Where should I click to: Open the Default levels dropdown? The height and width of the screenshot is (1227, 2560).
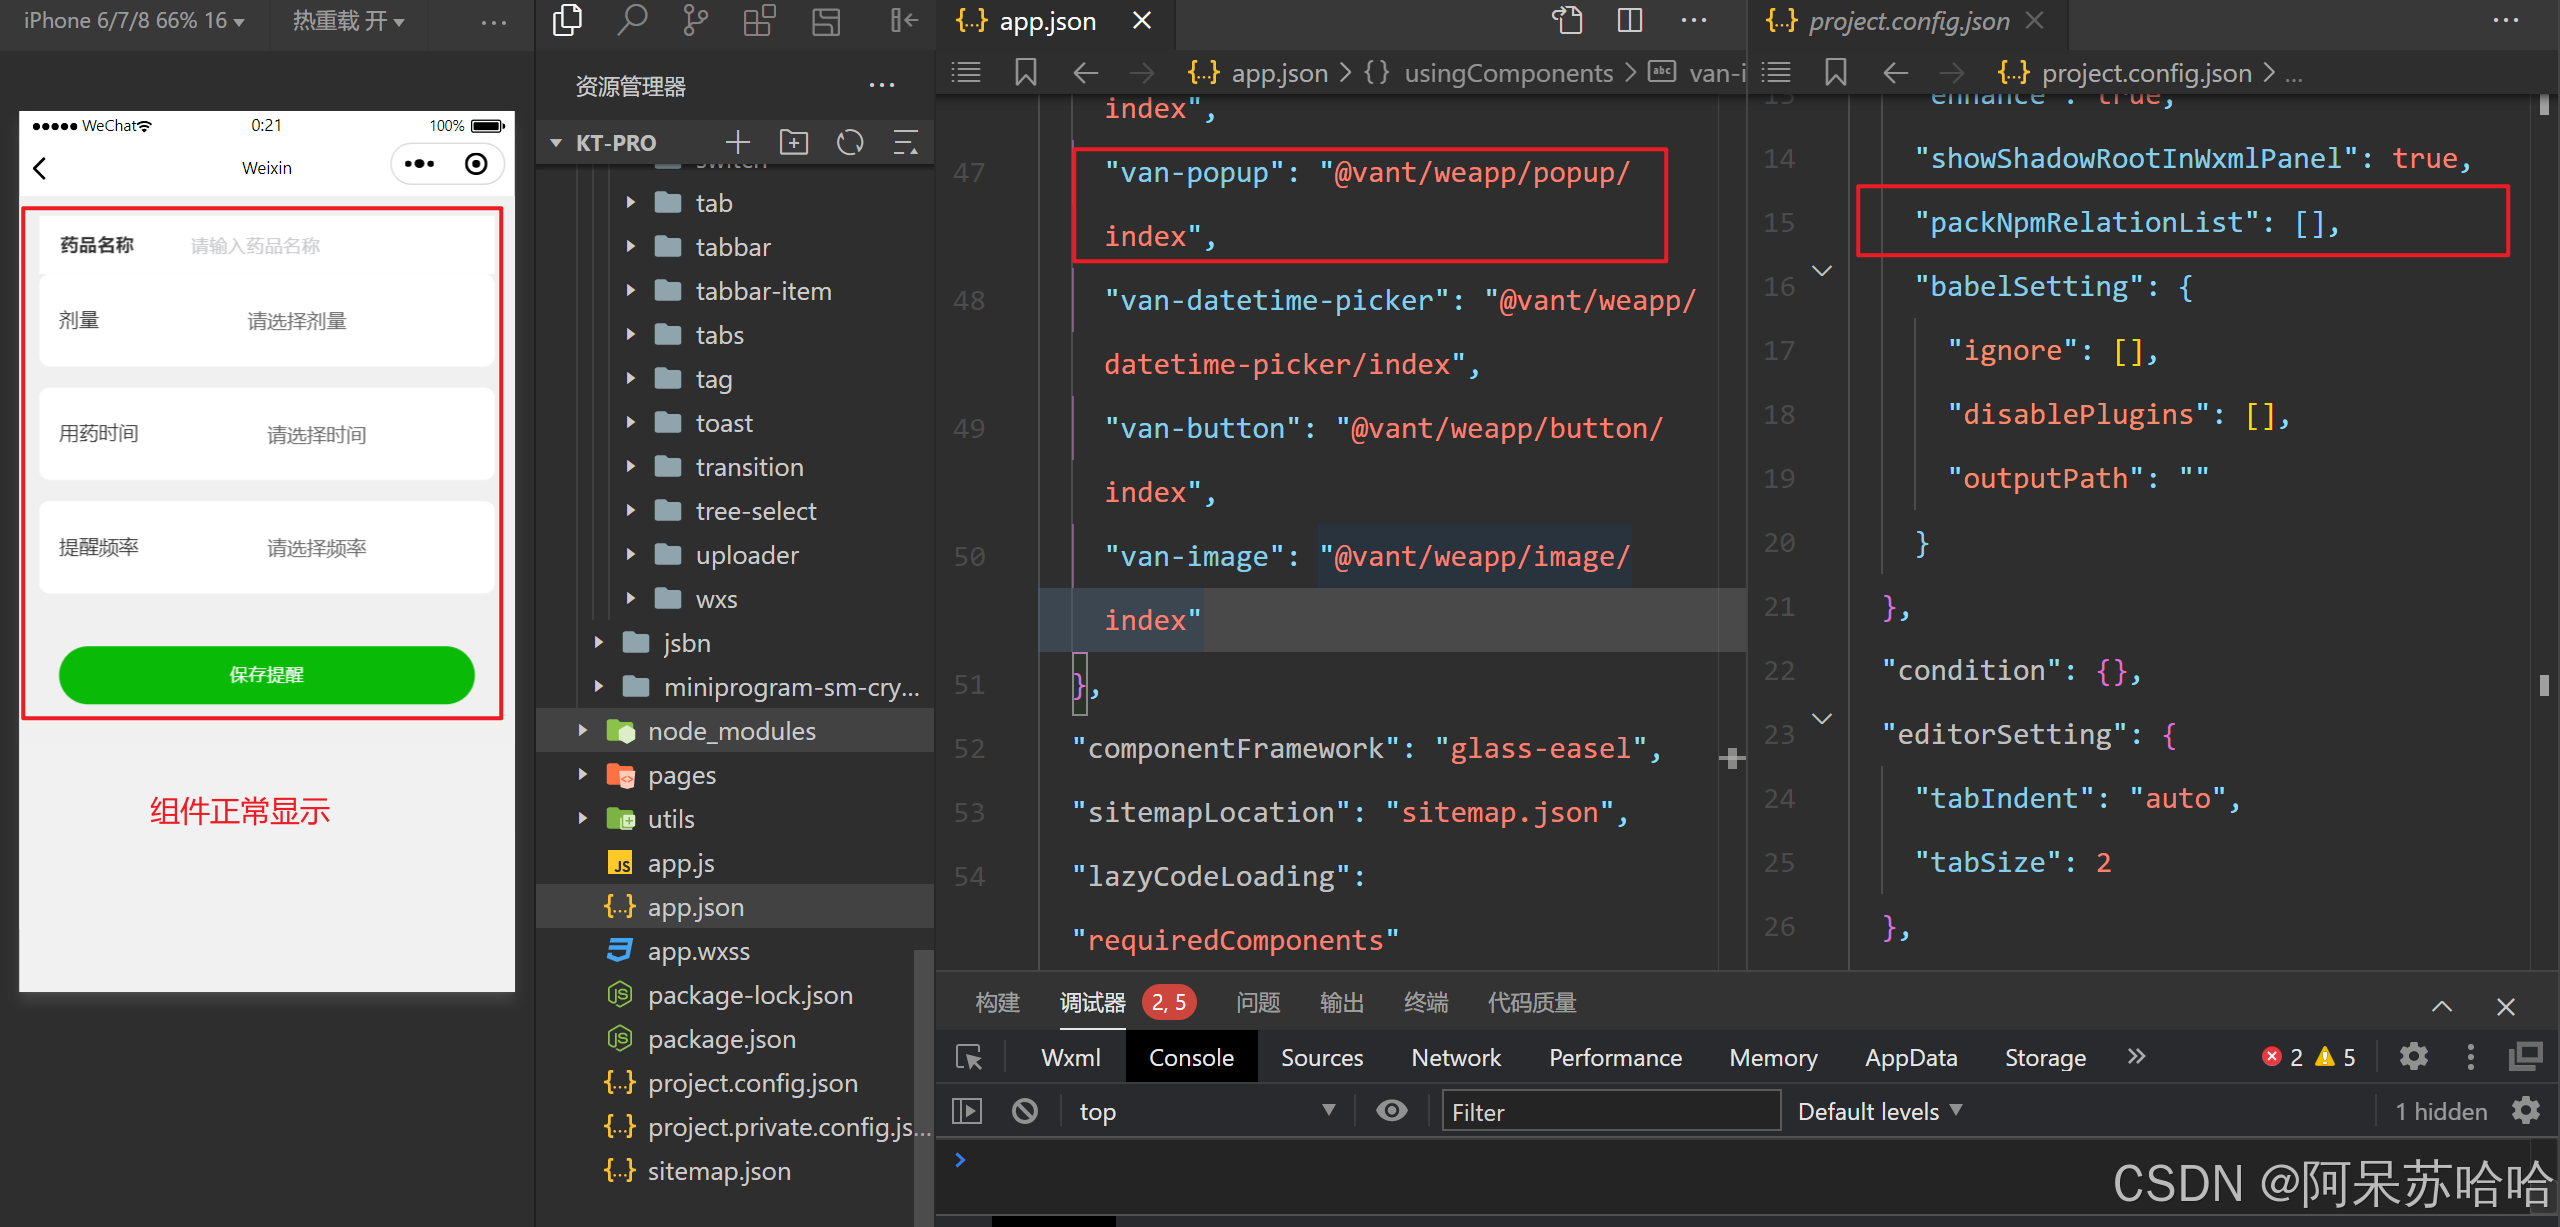pos(1878,1110)
